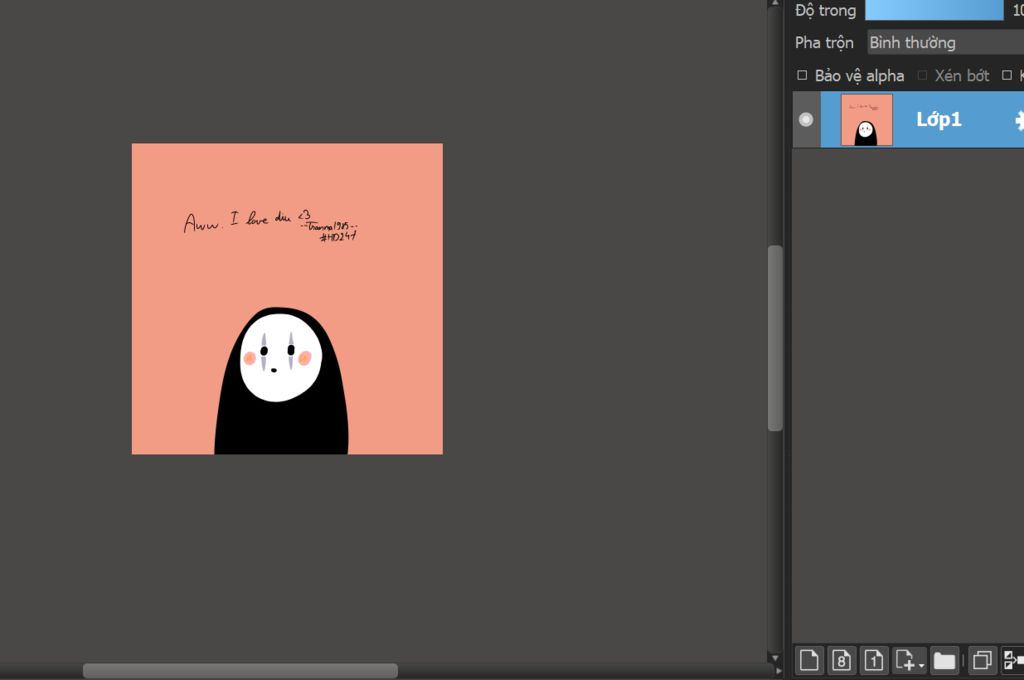Image resolution: width=1024 pixels, height=680 pixels.
Task: Click the canvas vertical scrollbar thumb
Action: [775, 338]
